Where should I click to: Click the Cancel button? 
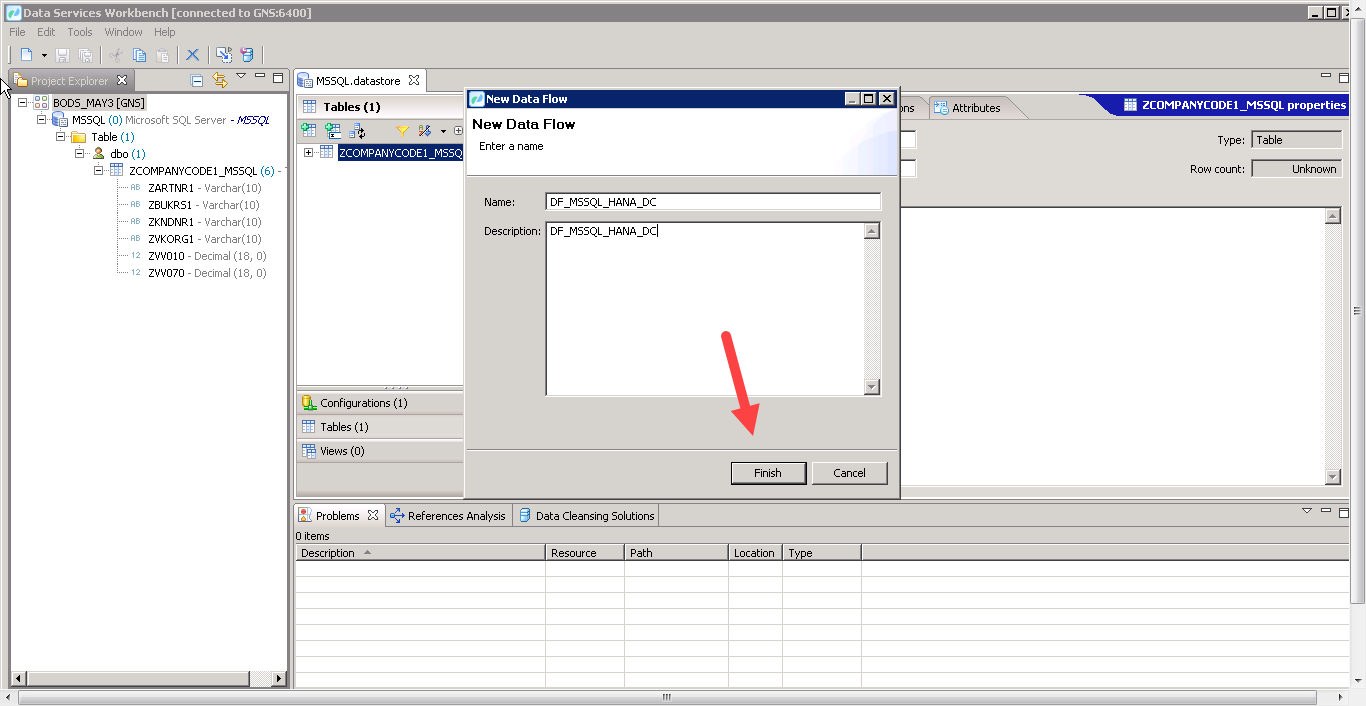(849, 472)
